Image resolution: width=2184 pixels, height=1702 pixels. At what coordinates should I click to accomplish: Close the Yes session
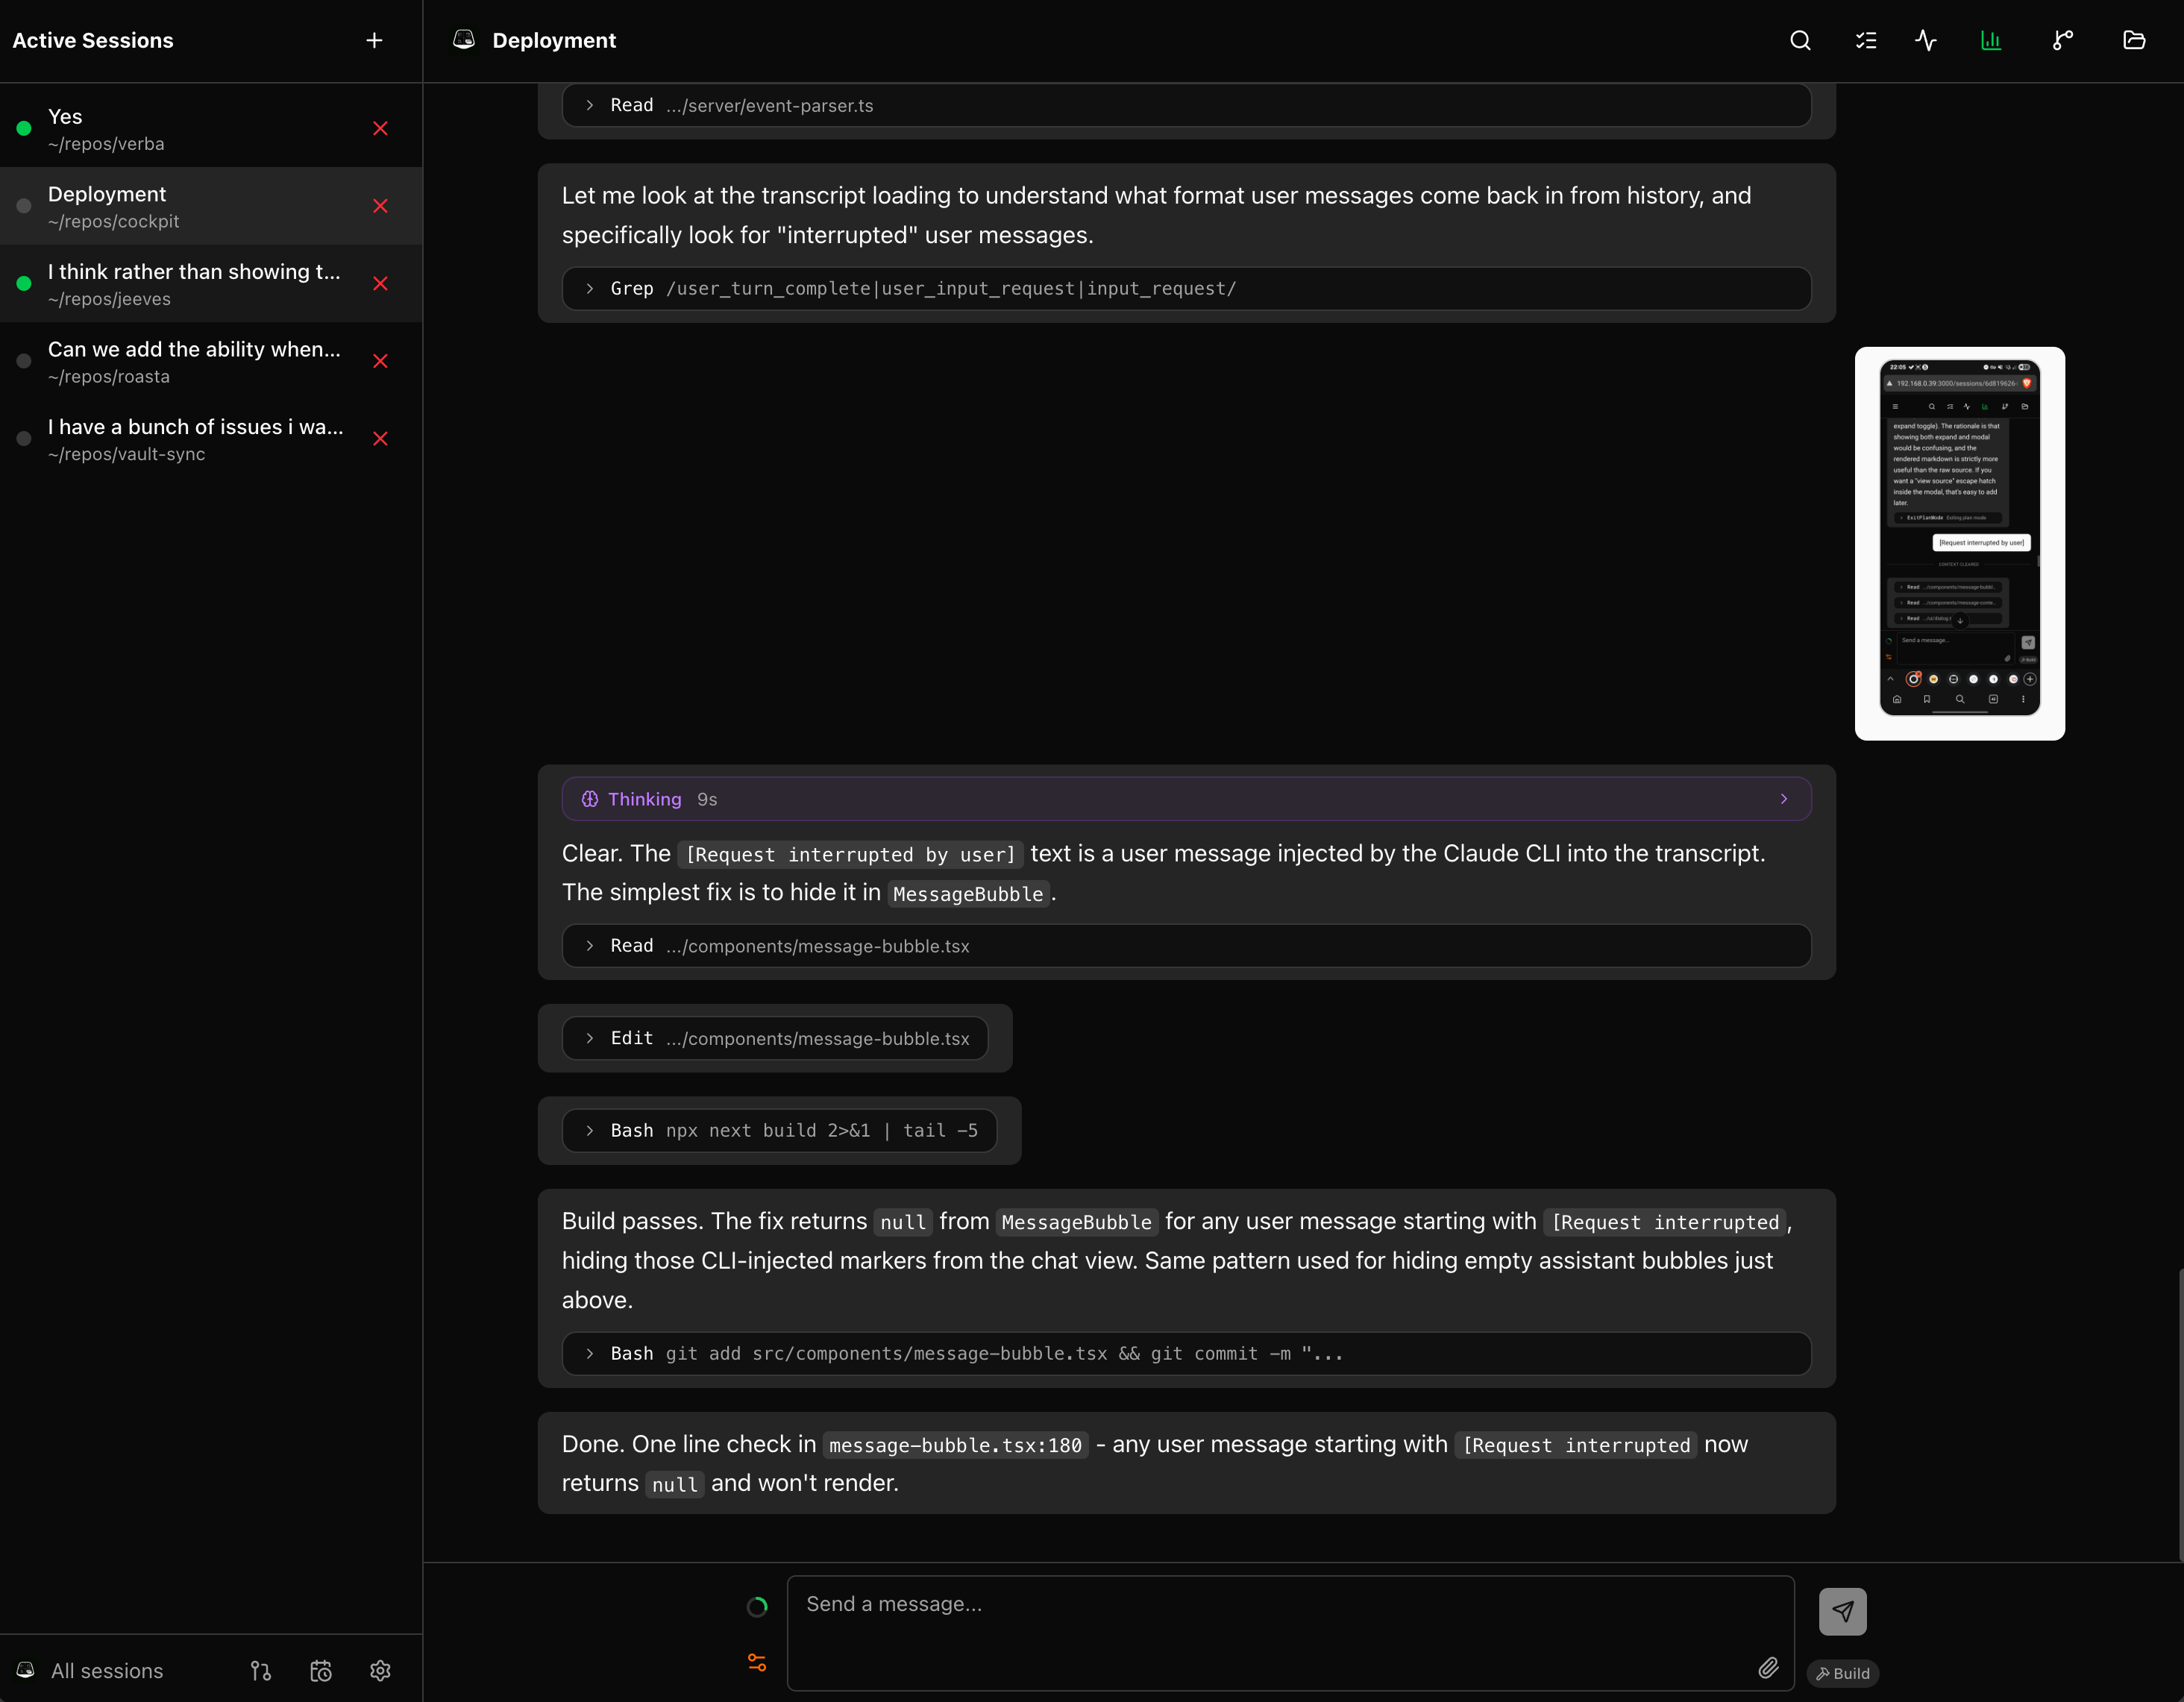[x=380, y=128]
